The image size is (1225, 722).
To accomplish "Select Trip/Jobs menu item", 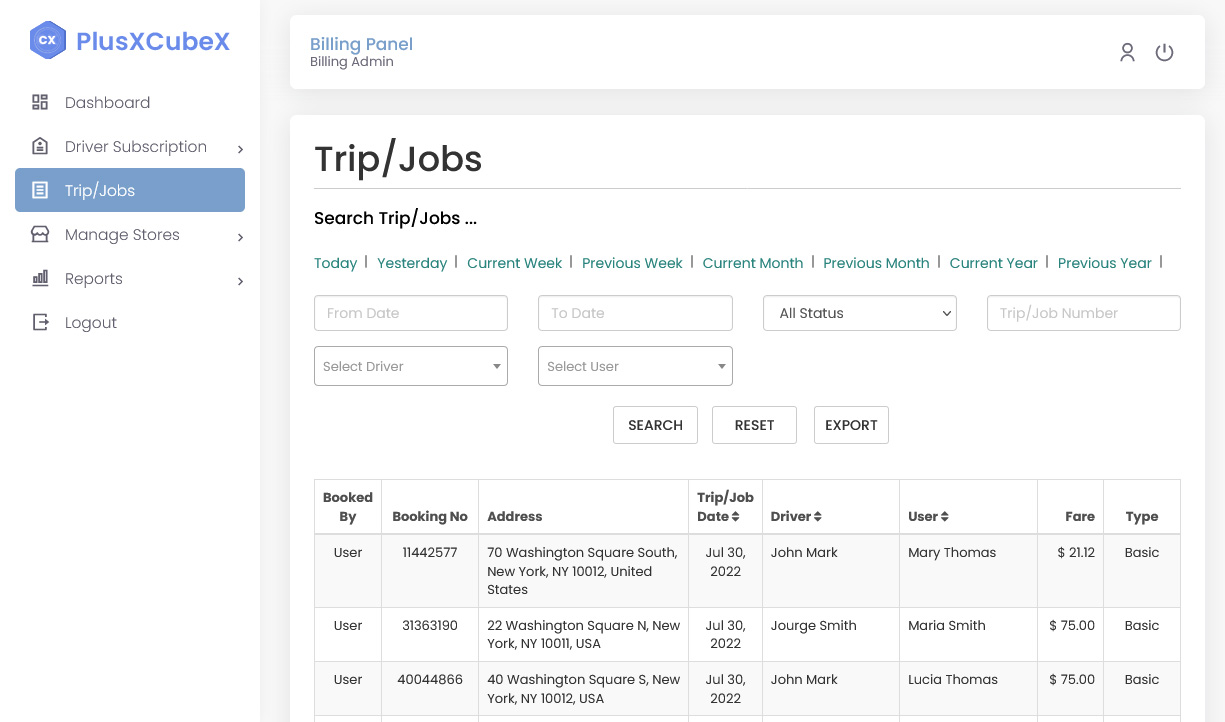I will pyautogui.click(x=130, y=190).
